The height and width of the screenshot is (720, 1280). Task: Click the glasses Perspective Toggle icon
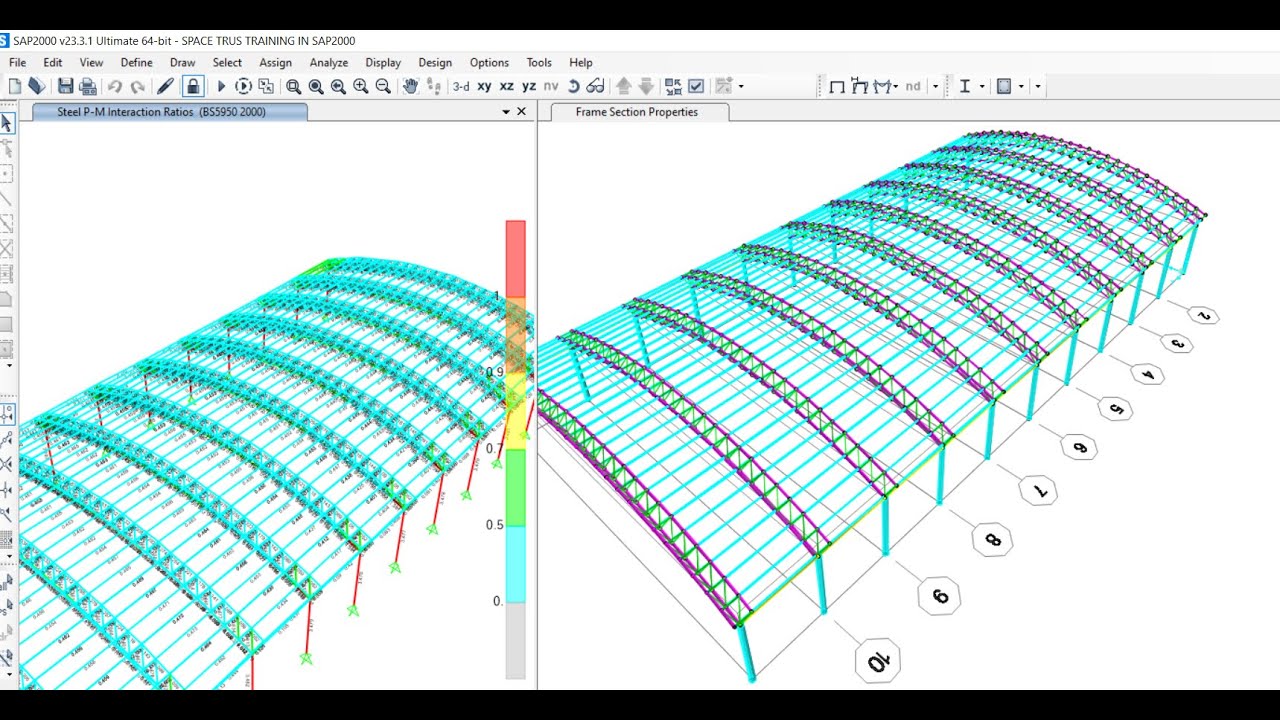[596, 86]
